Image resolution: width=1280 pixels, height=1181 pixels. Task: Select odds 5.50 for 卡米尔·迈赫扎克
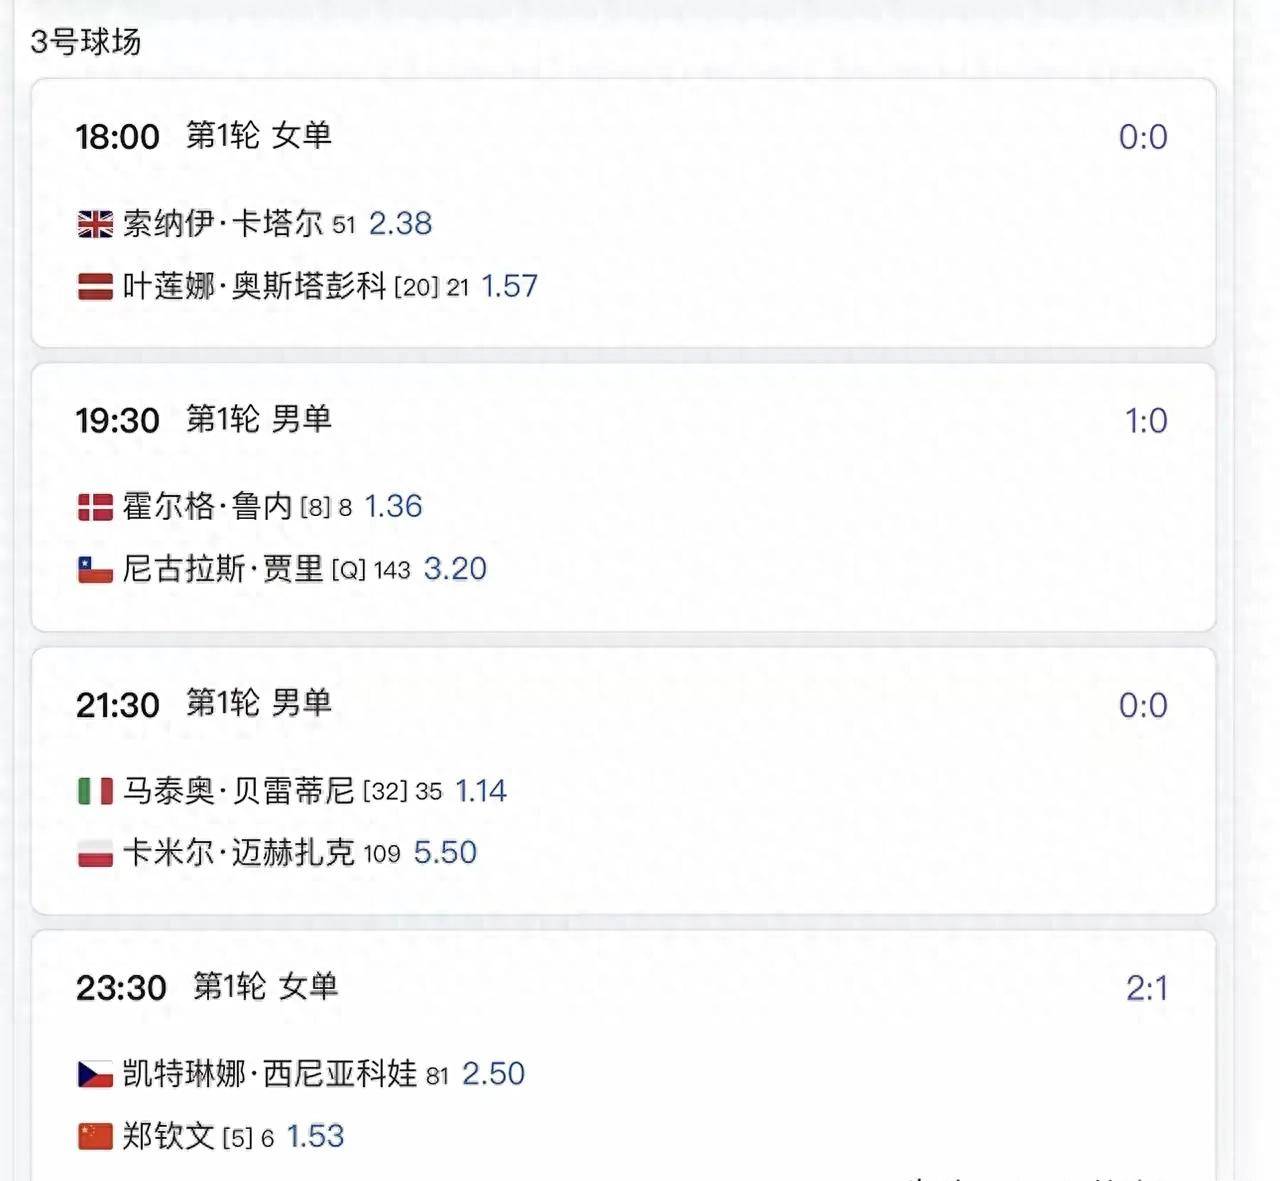click(x=445, y=852)
